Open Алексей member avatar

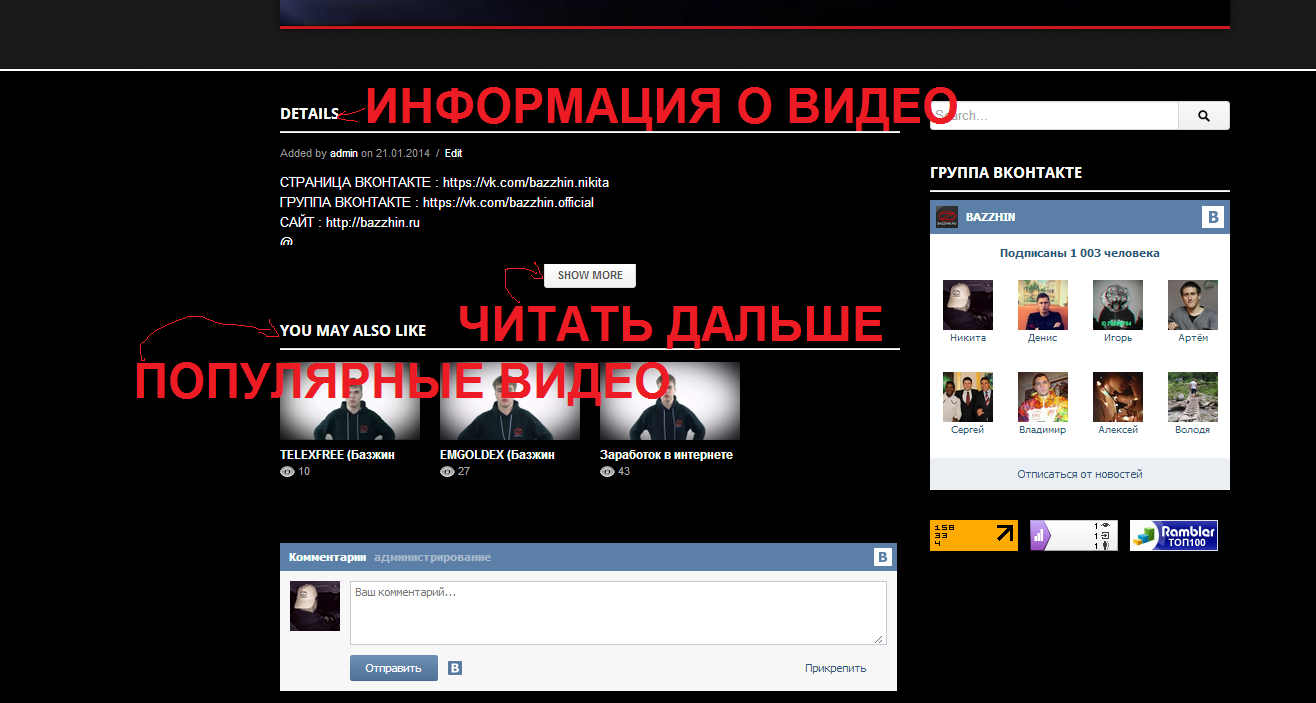tap(1118, 397)
